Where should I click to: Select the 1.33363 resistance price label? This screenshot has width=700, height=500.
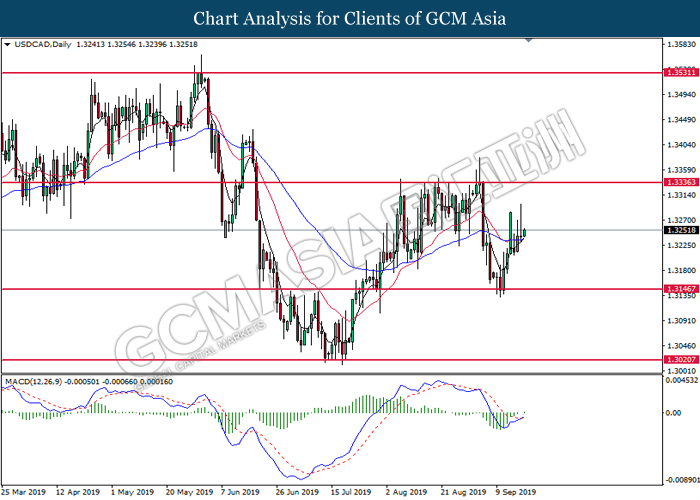pos(681,182)
